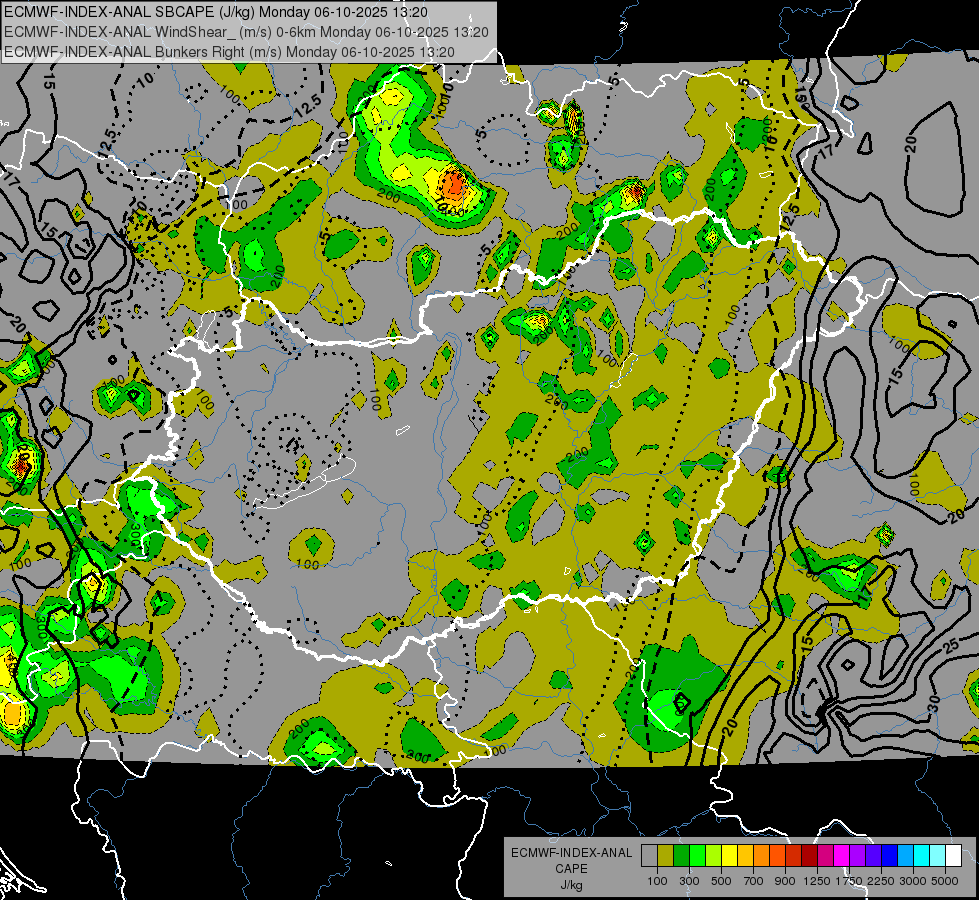This screenshot has height=900, width=979.
Task: Select the white CAPE legend swatch
Action: 955,855
